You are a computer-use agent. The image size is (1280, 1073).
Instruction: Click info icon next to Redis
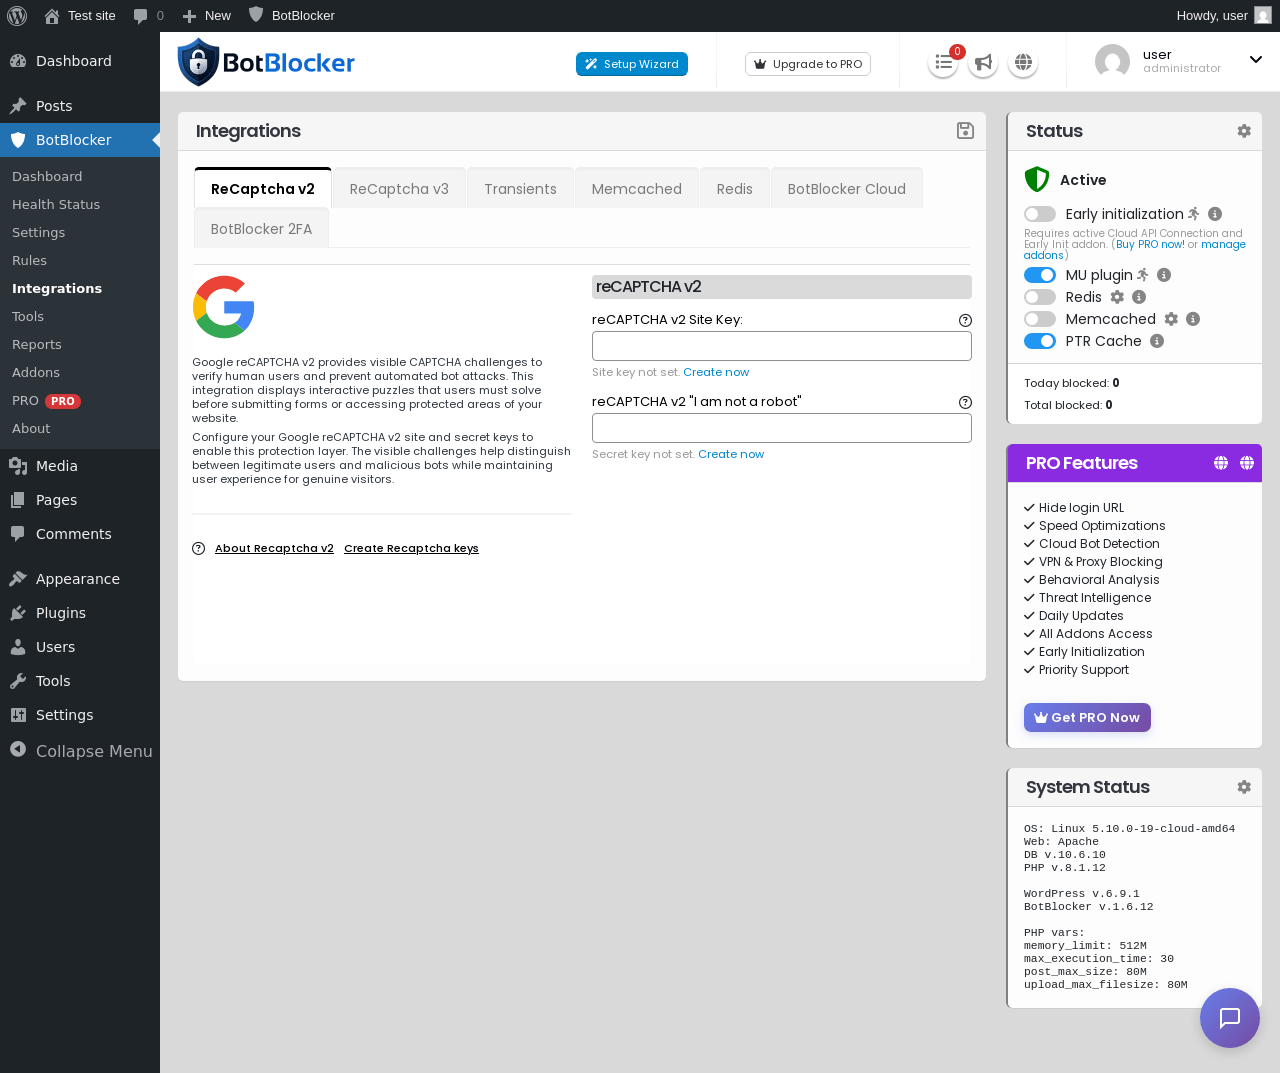1139,297
